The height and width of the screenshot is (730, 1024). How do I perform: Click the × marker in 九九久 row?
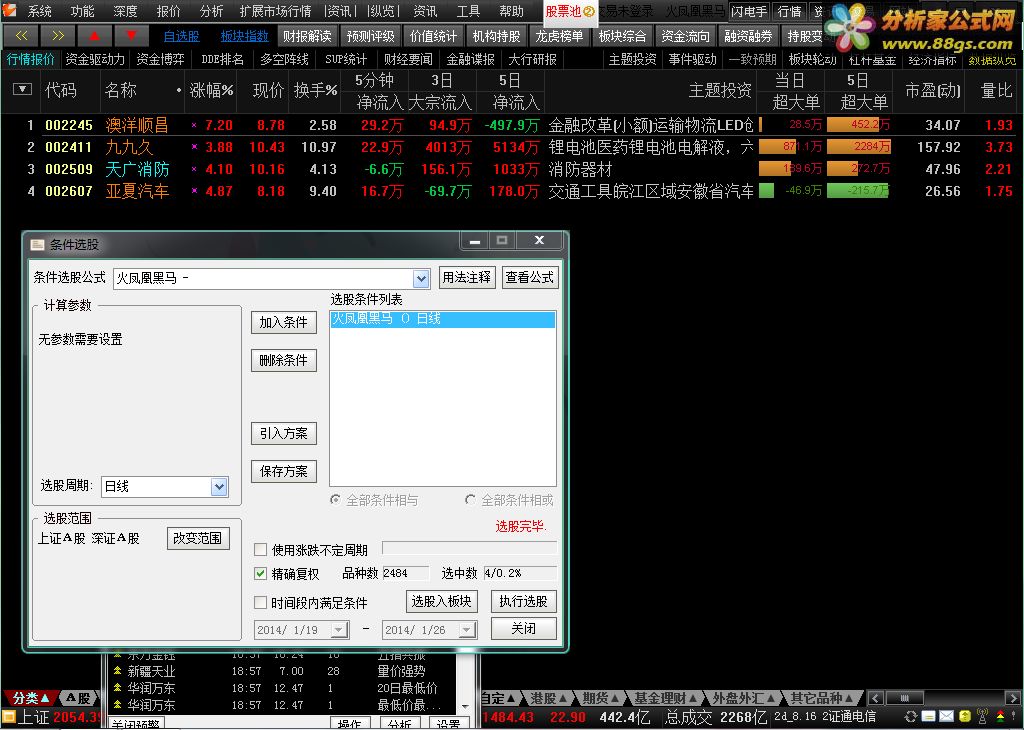coord(194,148)
